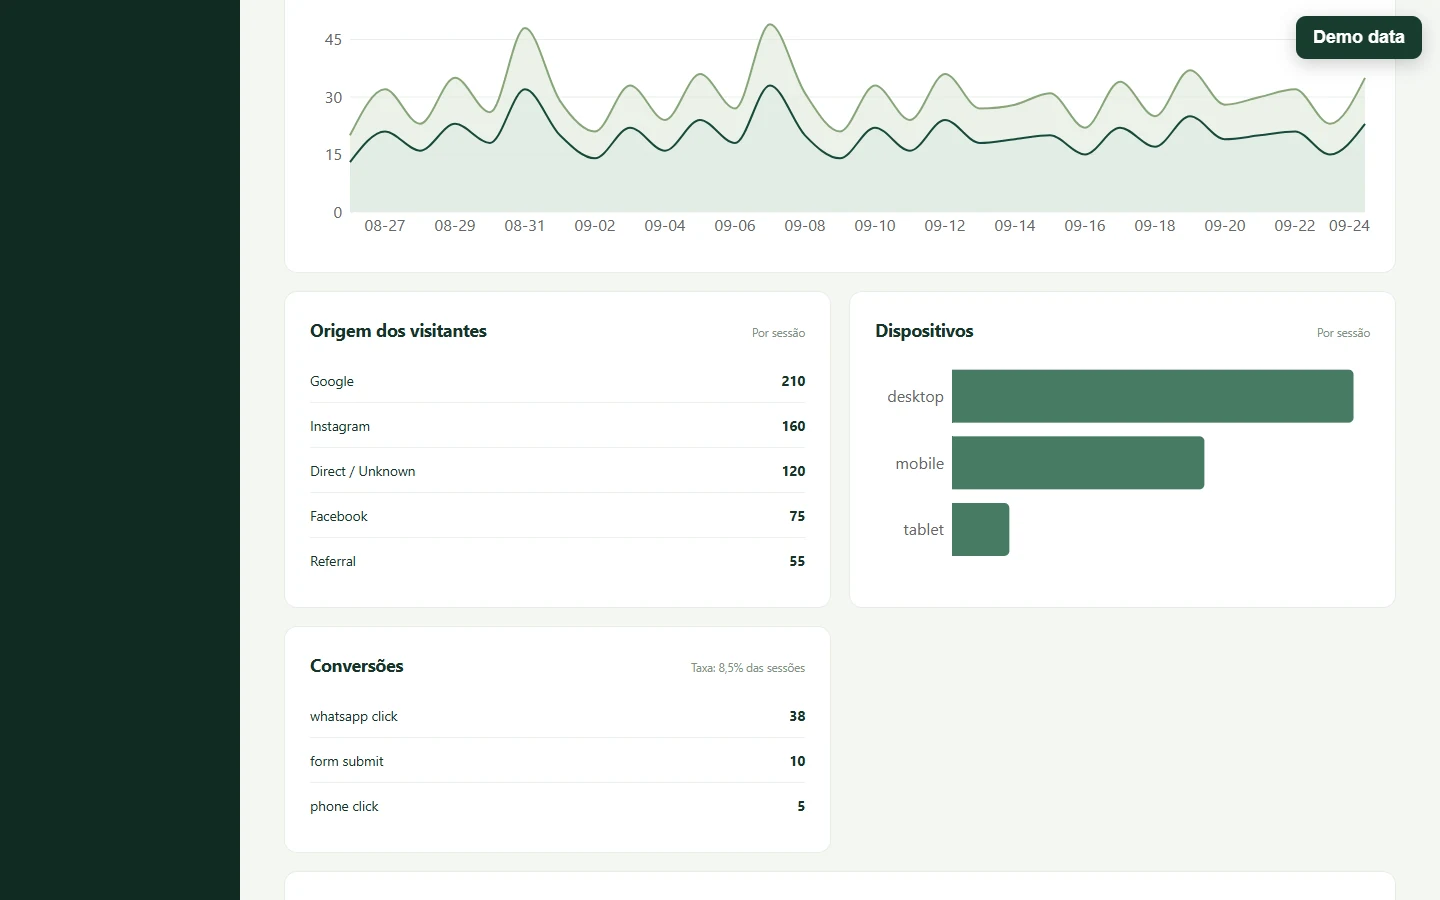Click the 30 value on chart y-axis
This screenshot has height=900, width=1440.
[x=333, y=98]
